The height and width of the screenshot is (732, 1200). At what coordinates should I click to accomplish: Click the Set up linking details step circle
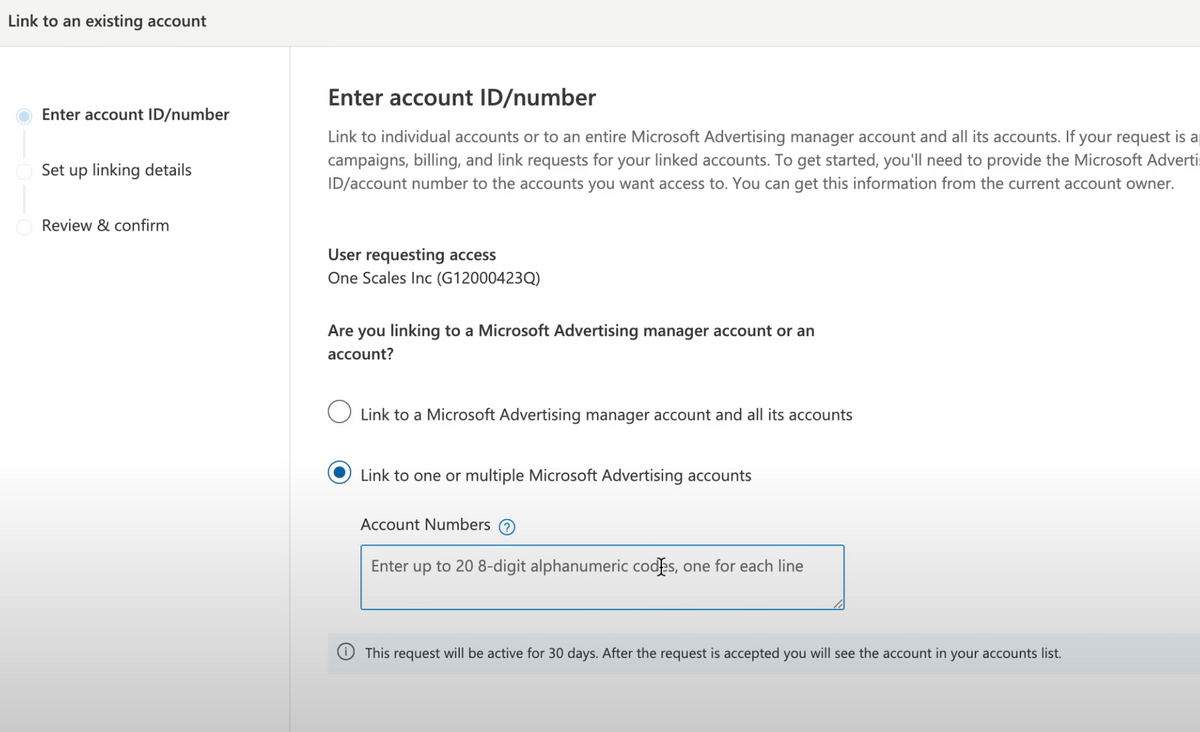[x=23, y=170]
